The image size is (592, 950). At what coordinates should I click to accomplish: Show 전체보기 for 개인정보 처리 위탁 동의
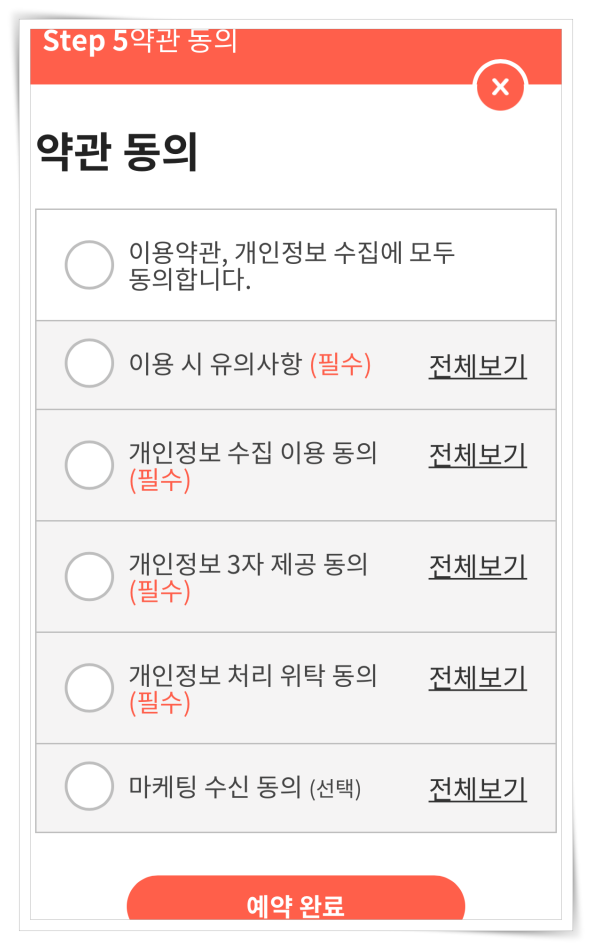point(477,677)
